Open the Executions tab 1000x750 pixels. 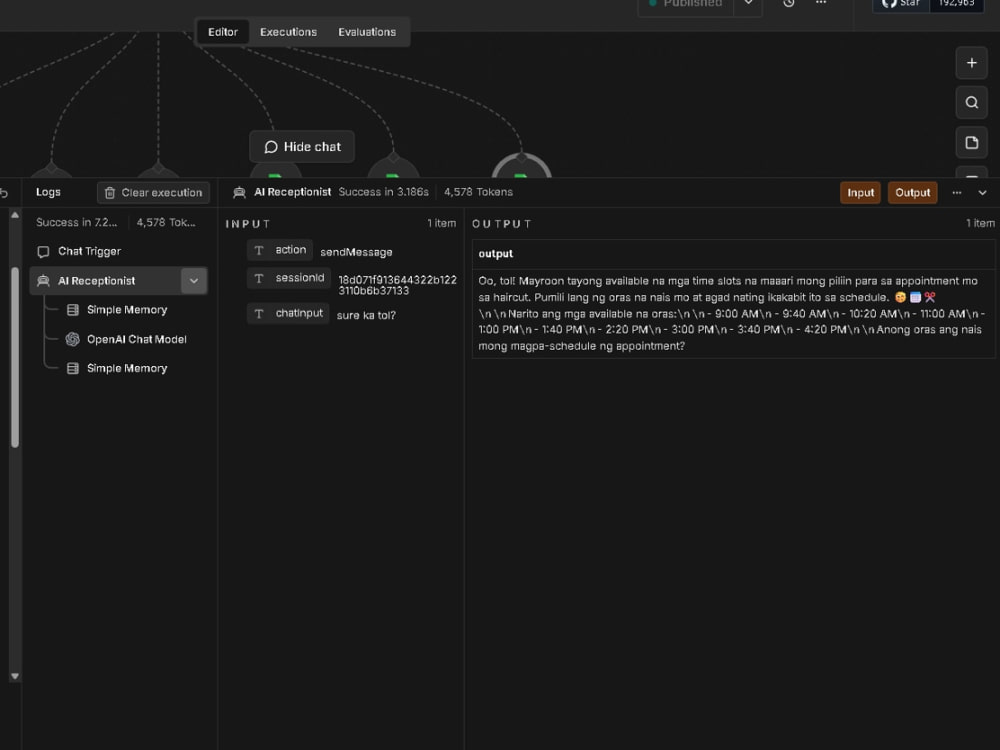[x=288, y=32]
